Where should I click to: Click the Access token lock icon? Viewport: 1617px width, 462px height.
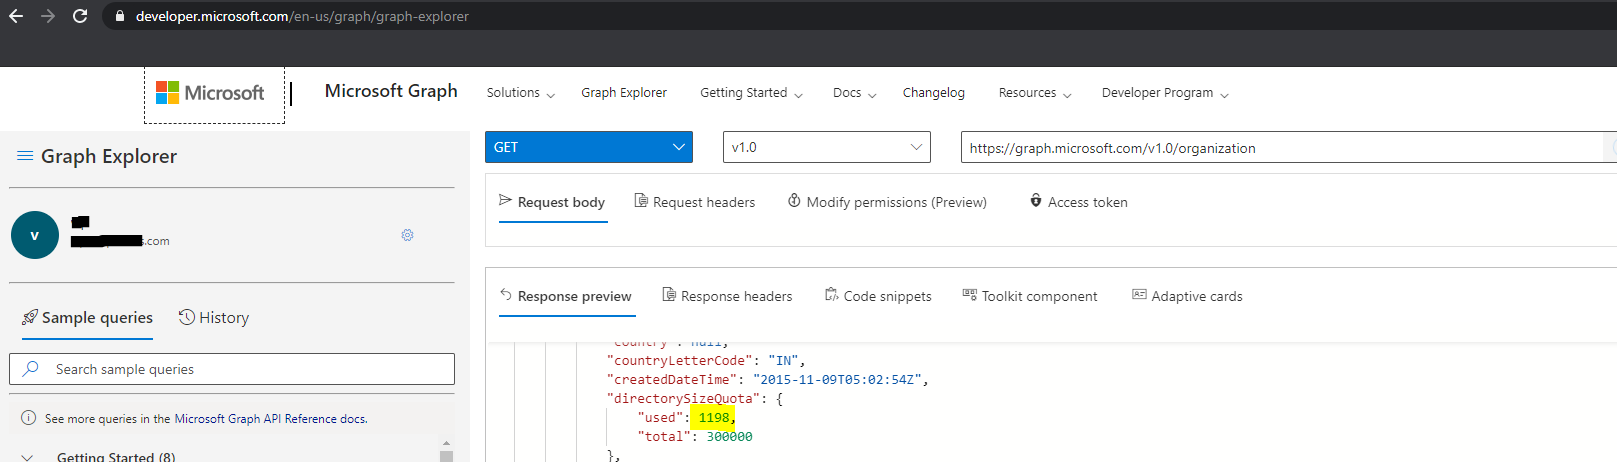pos(1036,201)
